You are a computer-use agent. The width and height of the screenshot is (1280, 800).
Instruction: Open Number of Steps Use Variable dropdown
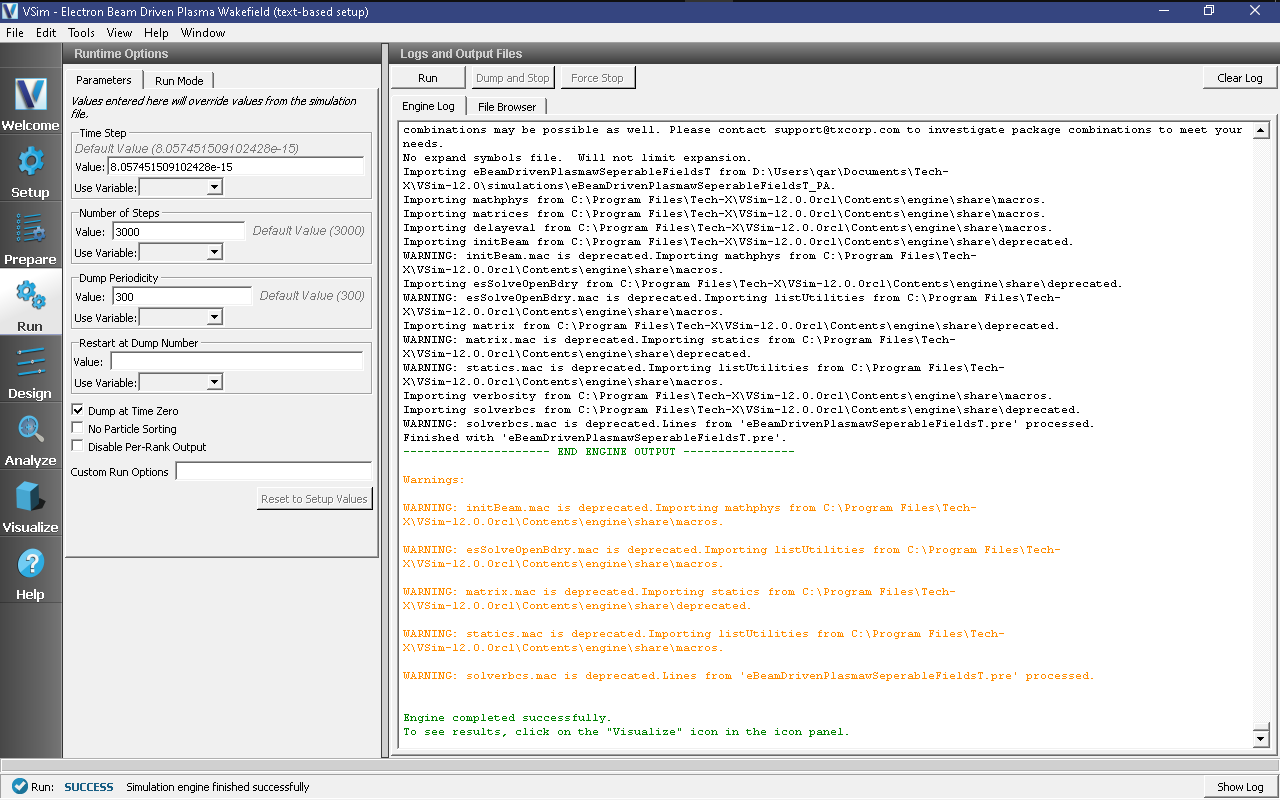click(181, 253)
